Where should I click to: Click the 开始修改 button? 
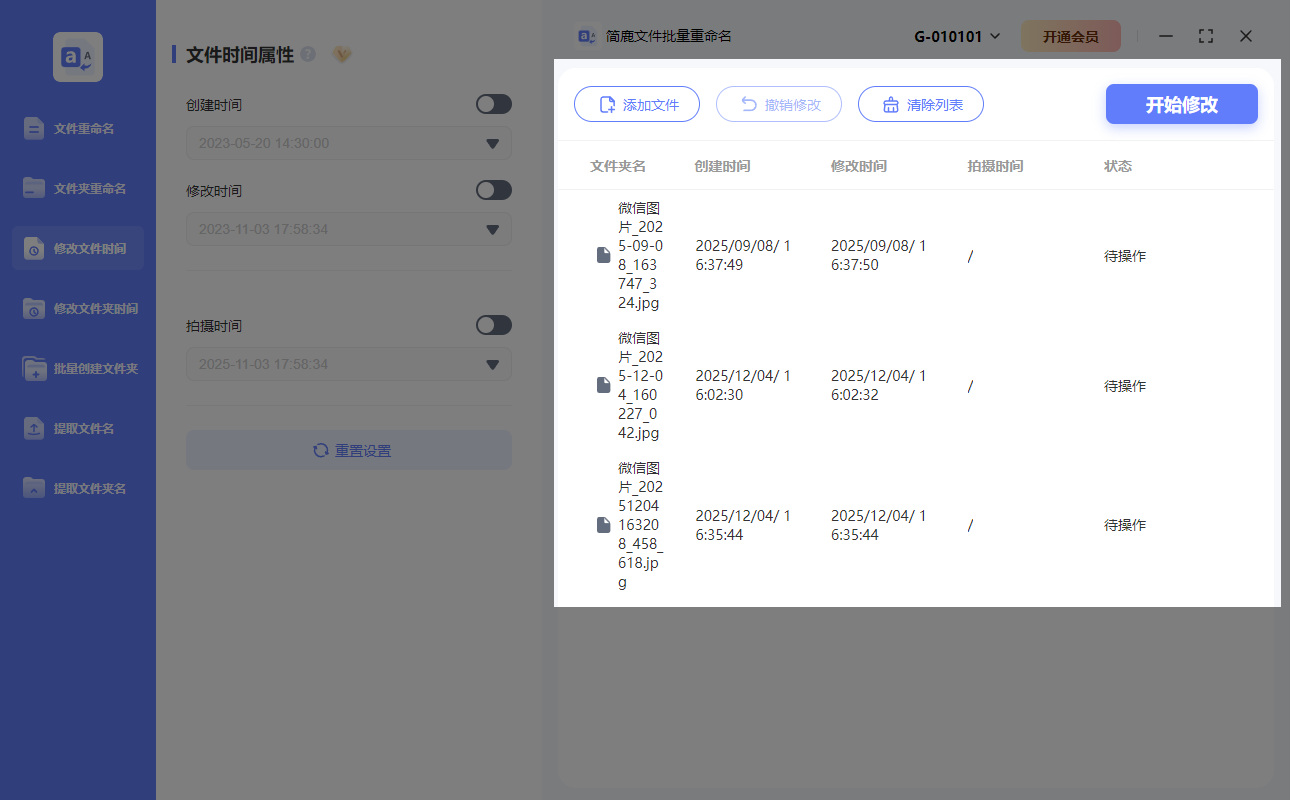coord(1181,104)
